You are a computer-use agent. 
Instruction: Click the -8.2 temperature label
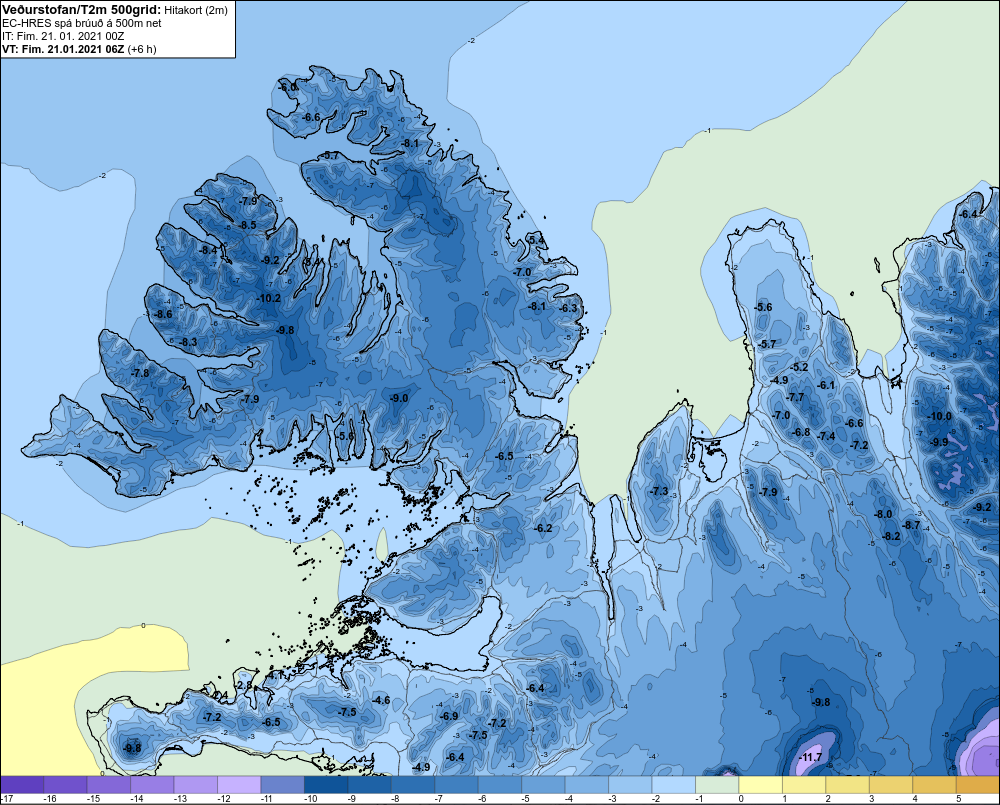[x=891, y=536]
